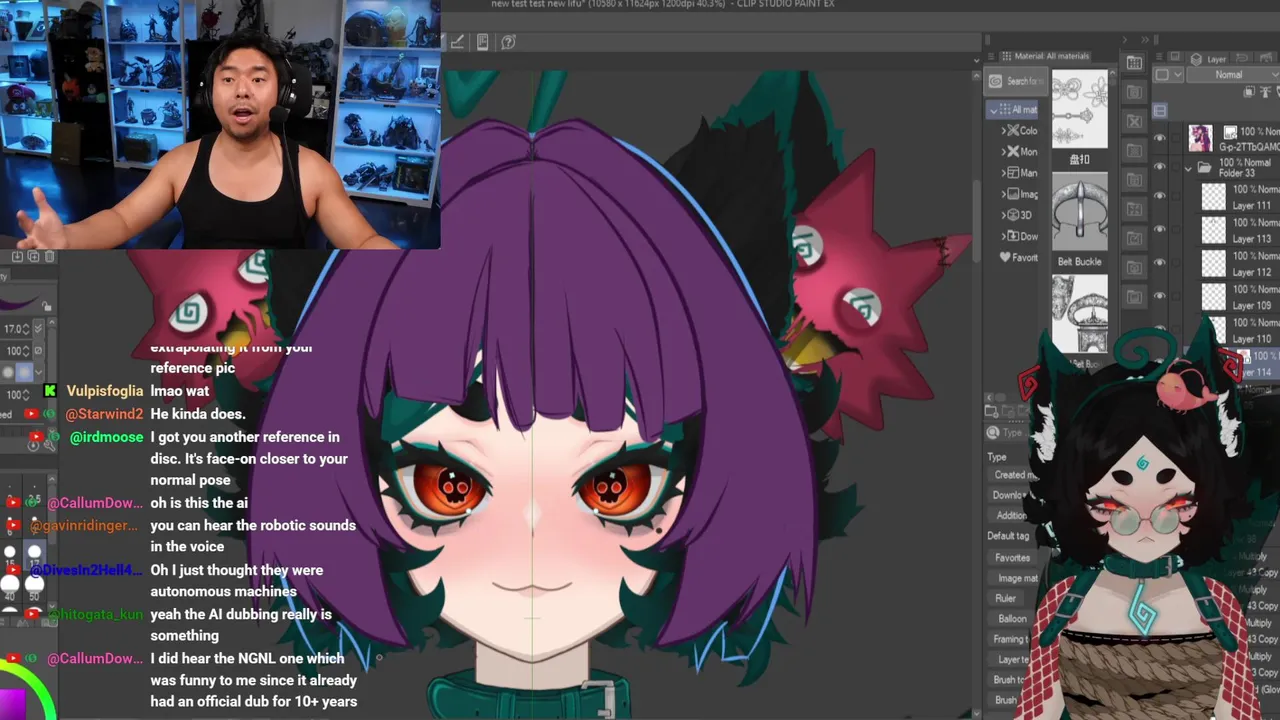Select the ornate buckle material thumbnail below Belt Buckle

1079,312
